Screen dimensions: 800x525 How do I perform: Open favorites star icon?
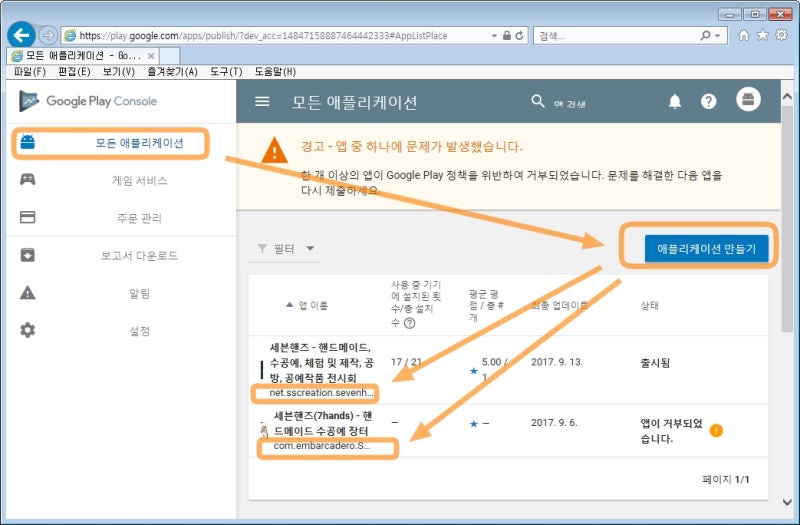(762, 35)
